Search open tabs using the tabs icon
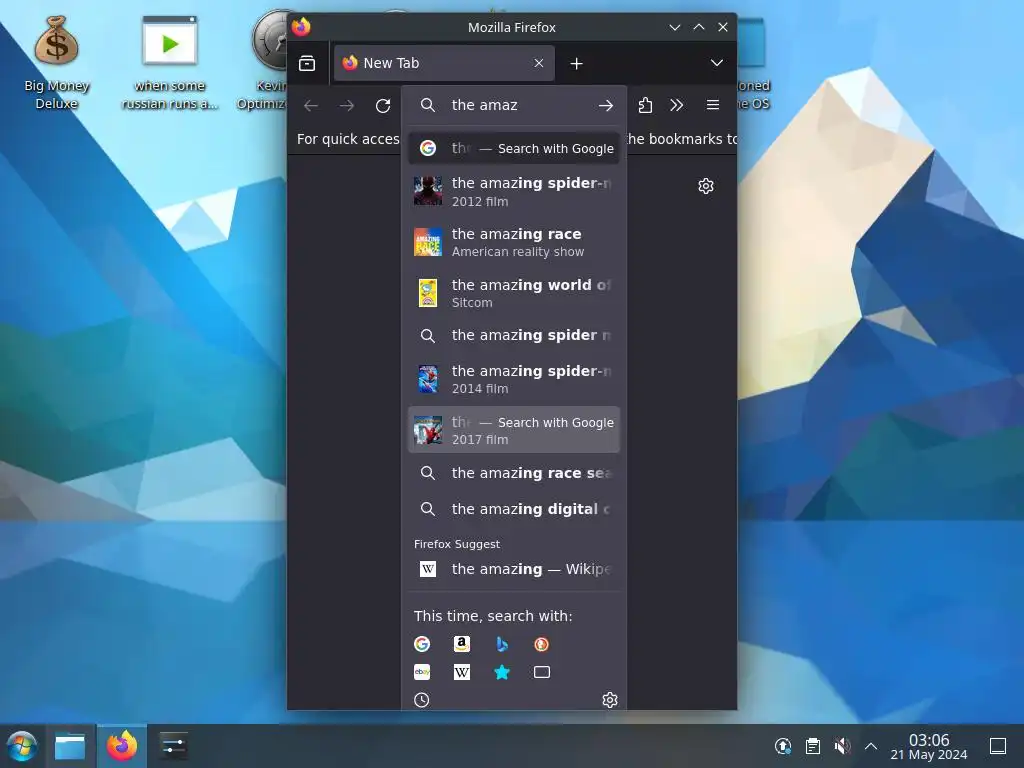The image size is (1024, 768). (x=541, y=672)
